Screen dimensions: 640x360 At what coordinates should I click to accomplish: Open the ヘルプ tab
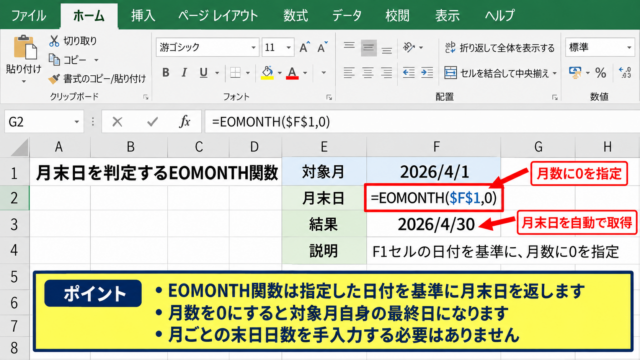click(500, 16)
